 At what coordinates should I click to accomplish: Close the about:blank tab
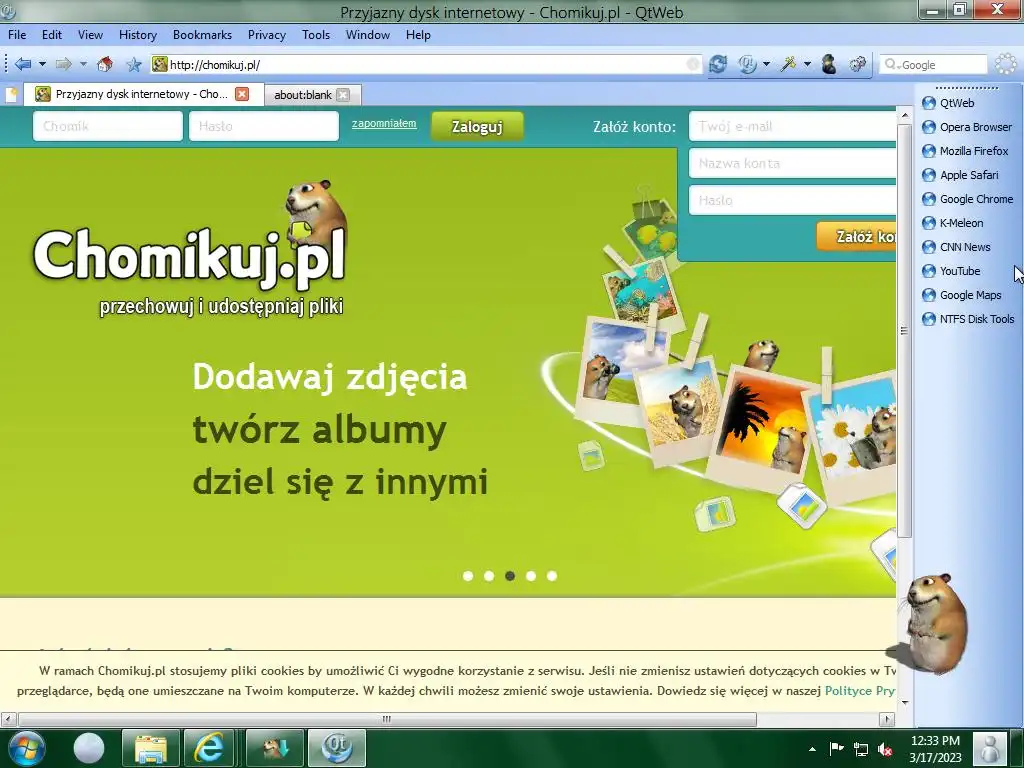(343, 95)
